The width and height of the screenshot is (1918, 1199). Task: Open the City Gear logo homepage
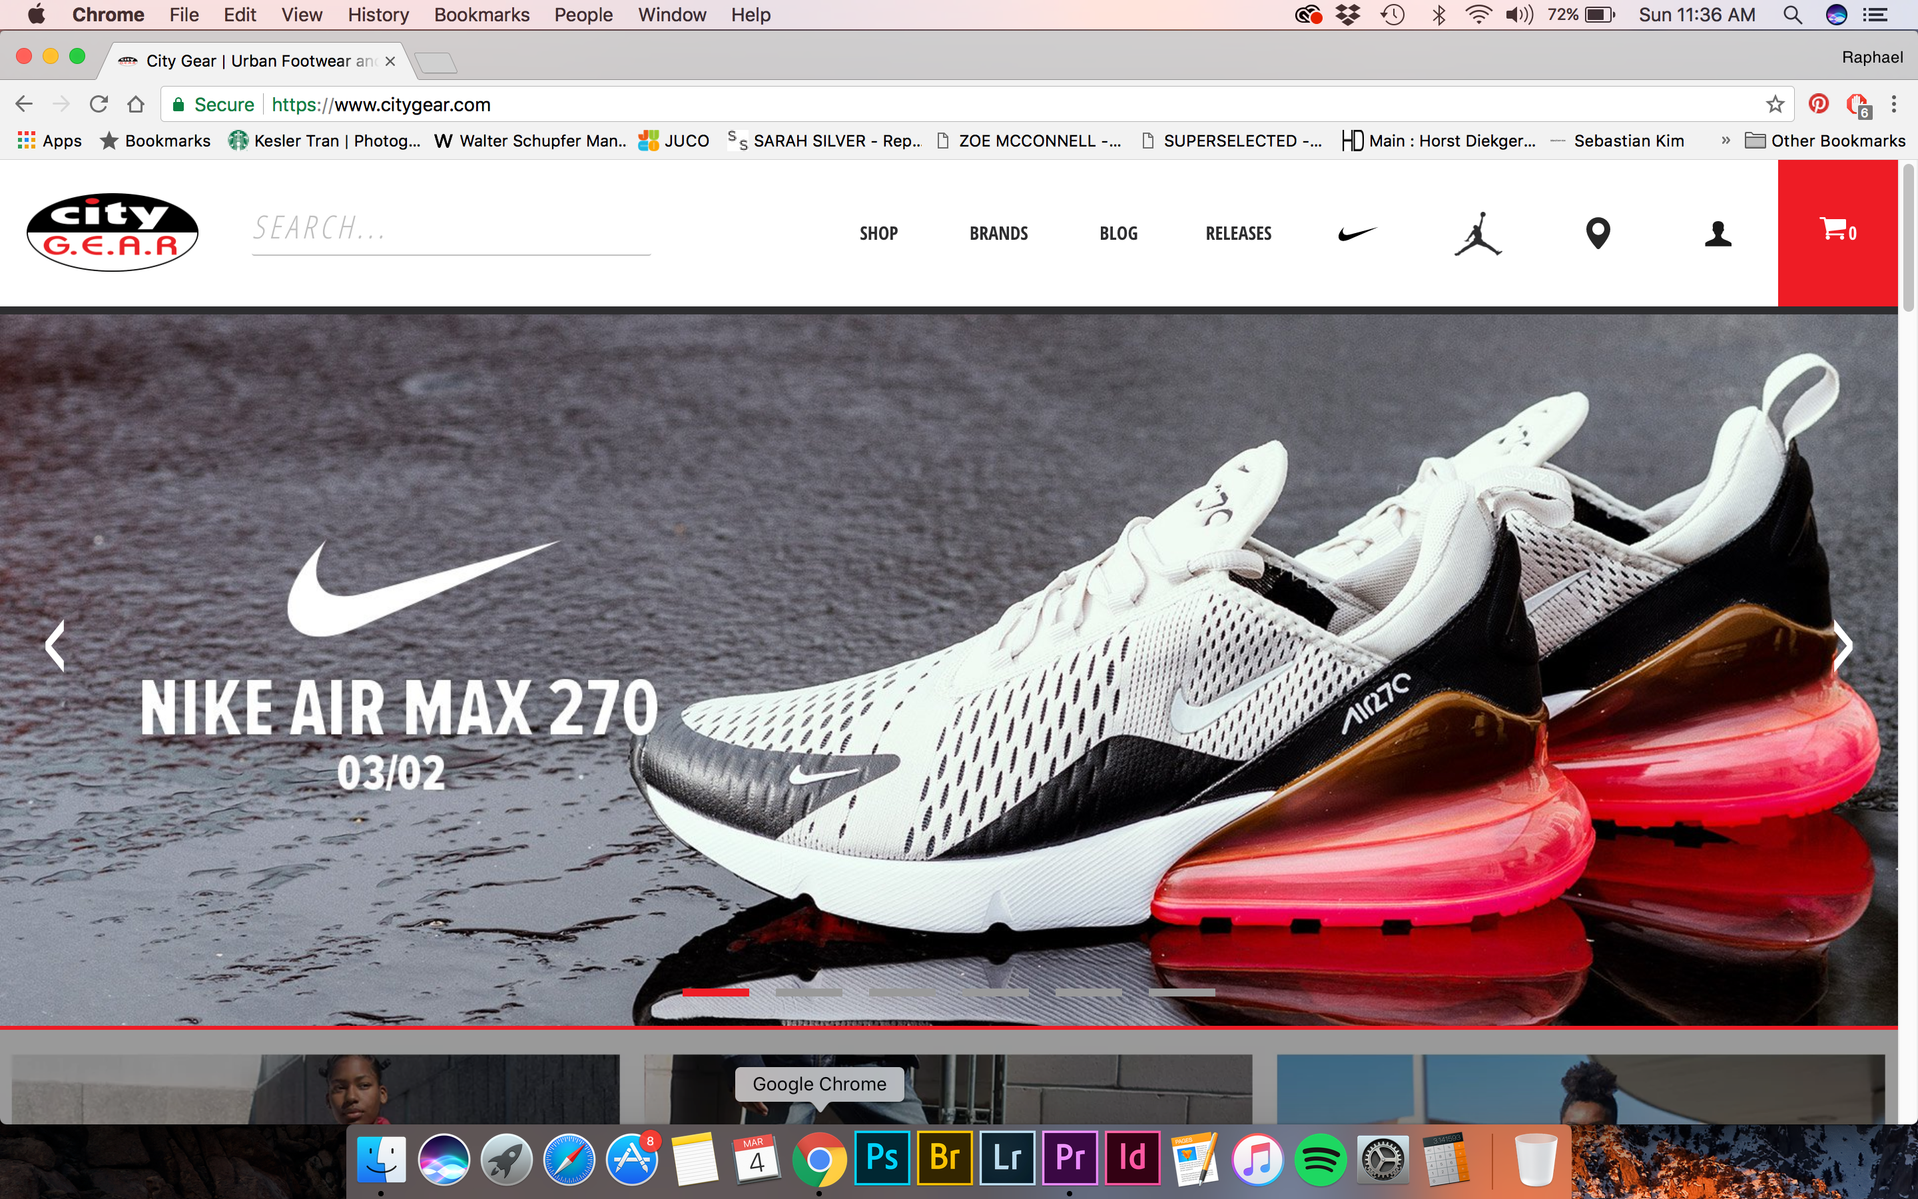pos(112,232)
